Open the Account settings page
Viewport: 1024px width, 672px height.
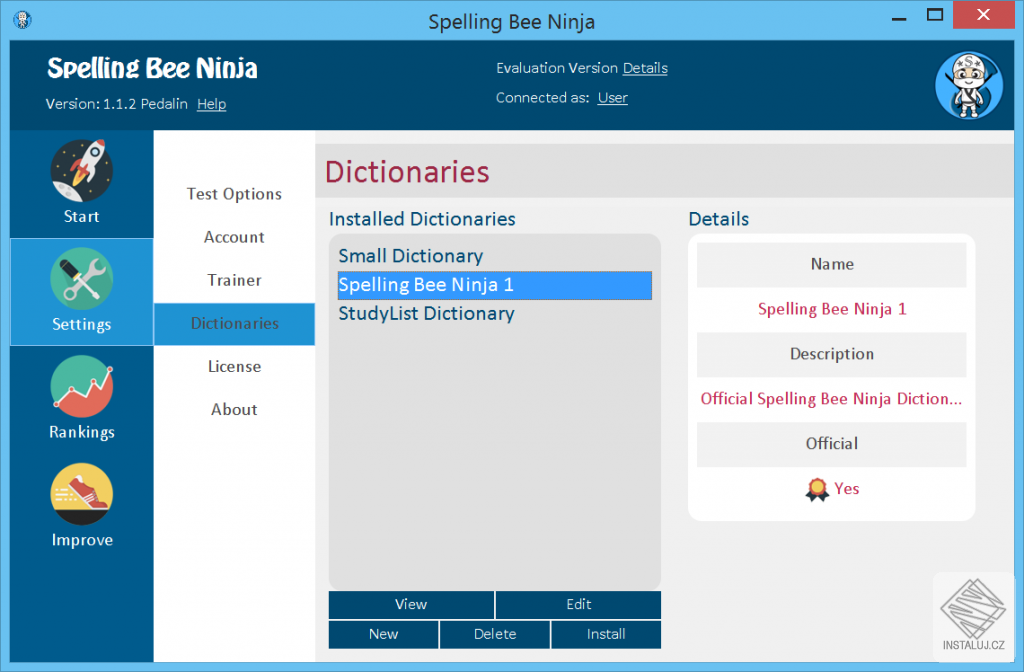(234, 237)
